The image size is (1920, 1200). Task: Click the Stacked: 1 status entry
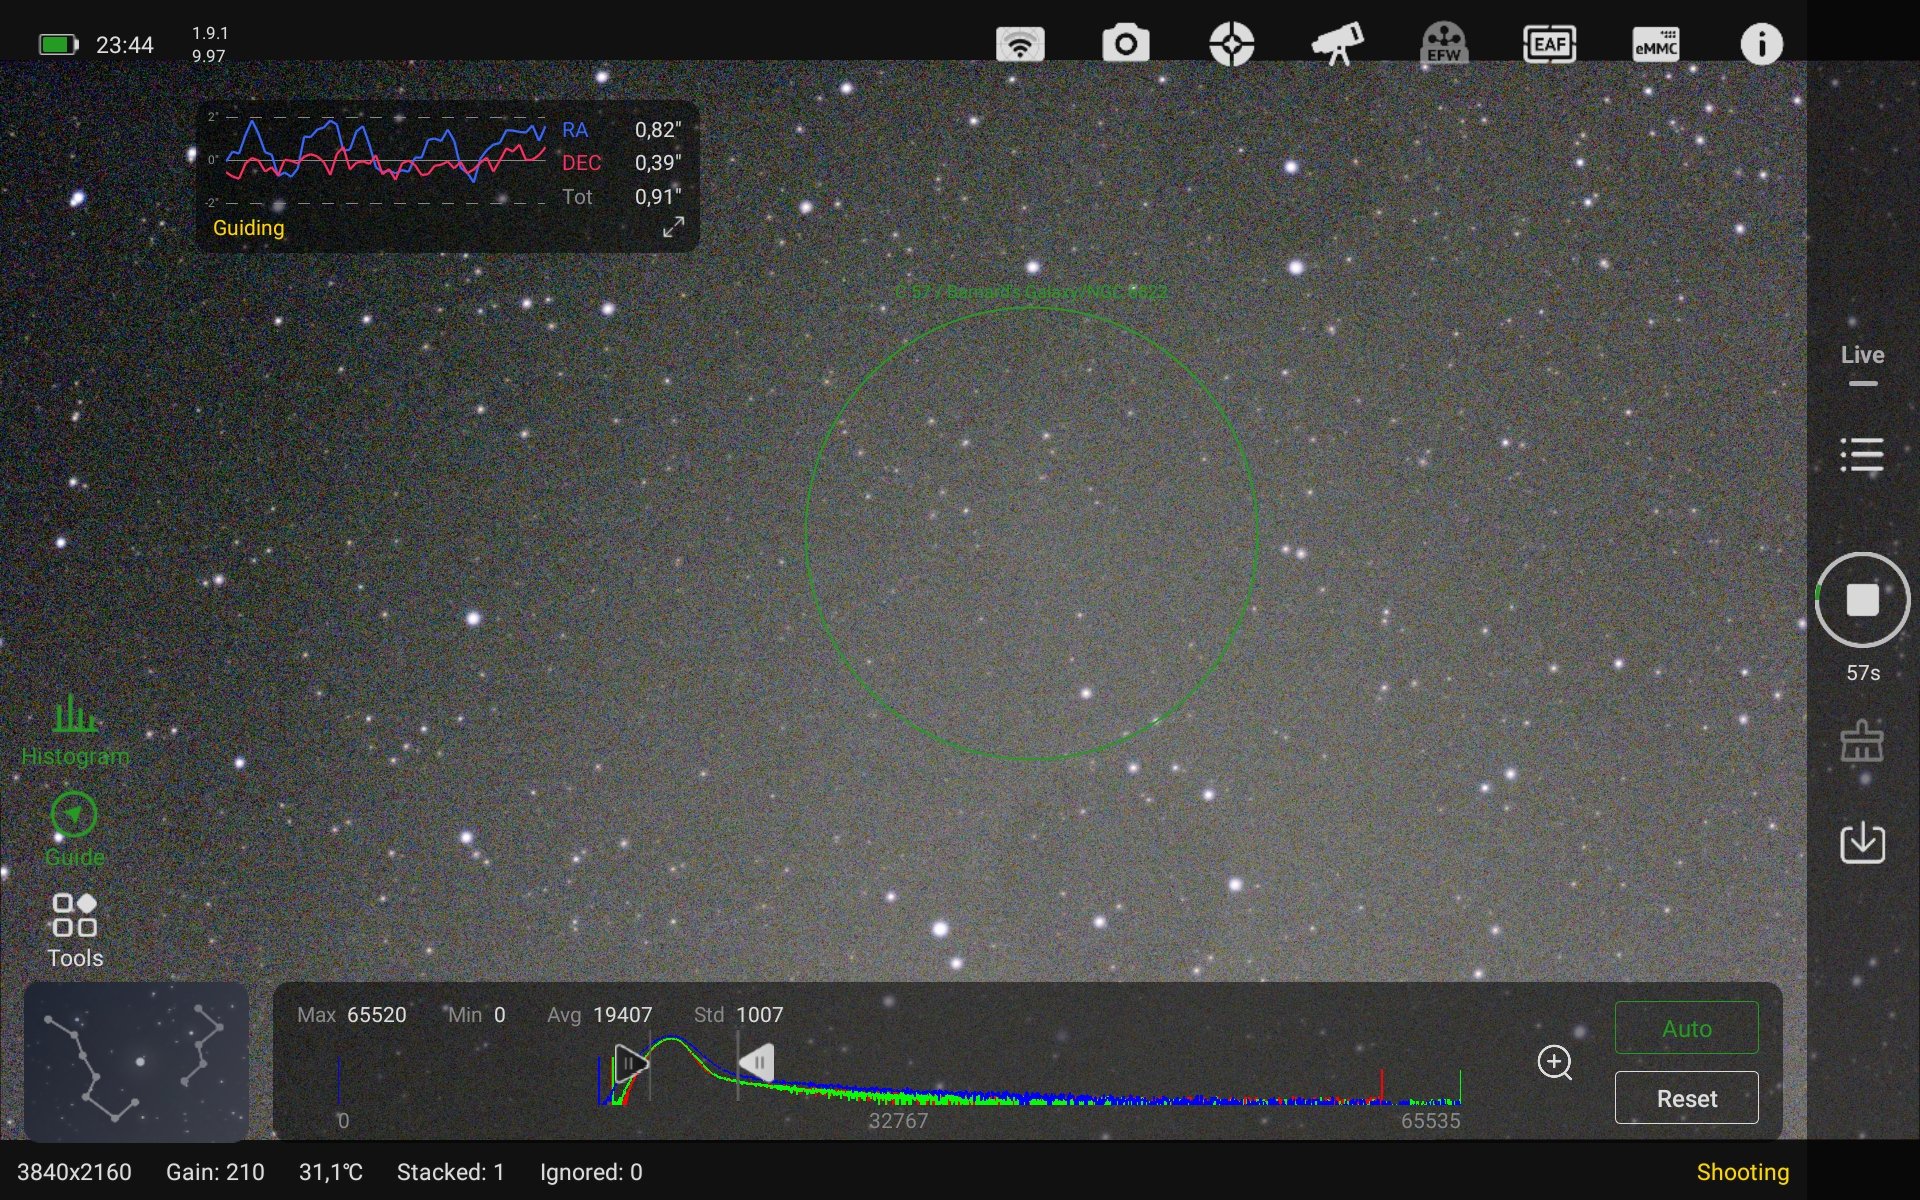[451, 1172]
